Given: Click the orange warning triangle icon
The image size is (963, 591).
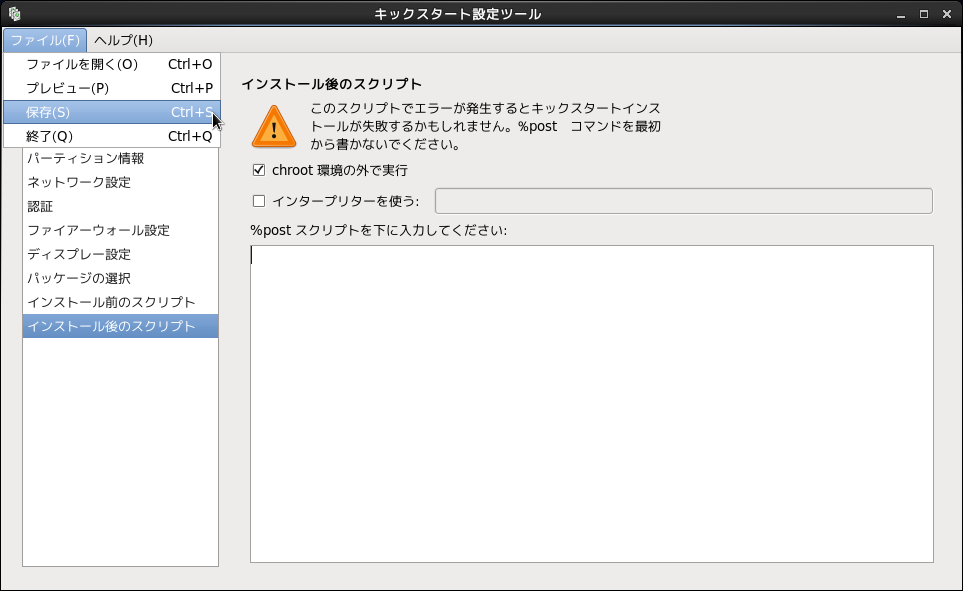Looking at the screenshot, I should click(273, 126).
